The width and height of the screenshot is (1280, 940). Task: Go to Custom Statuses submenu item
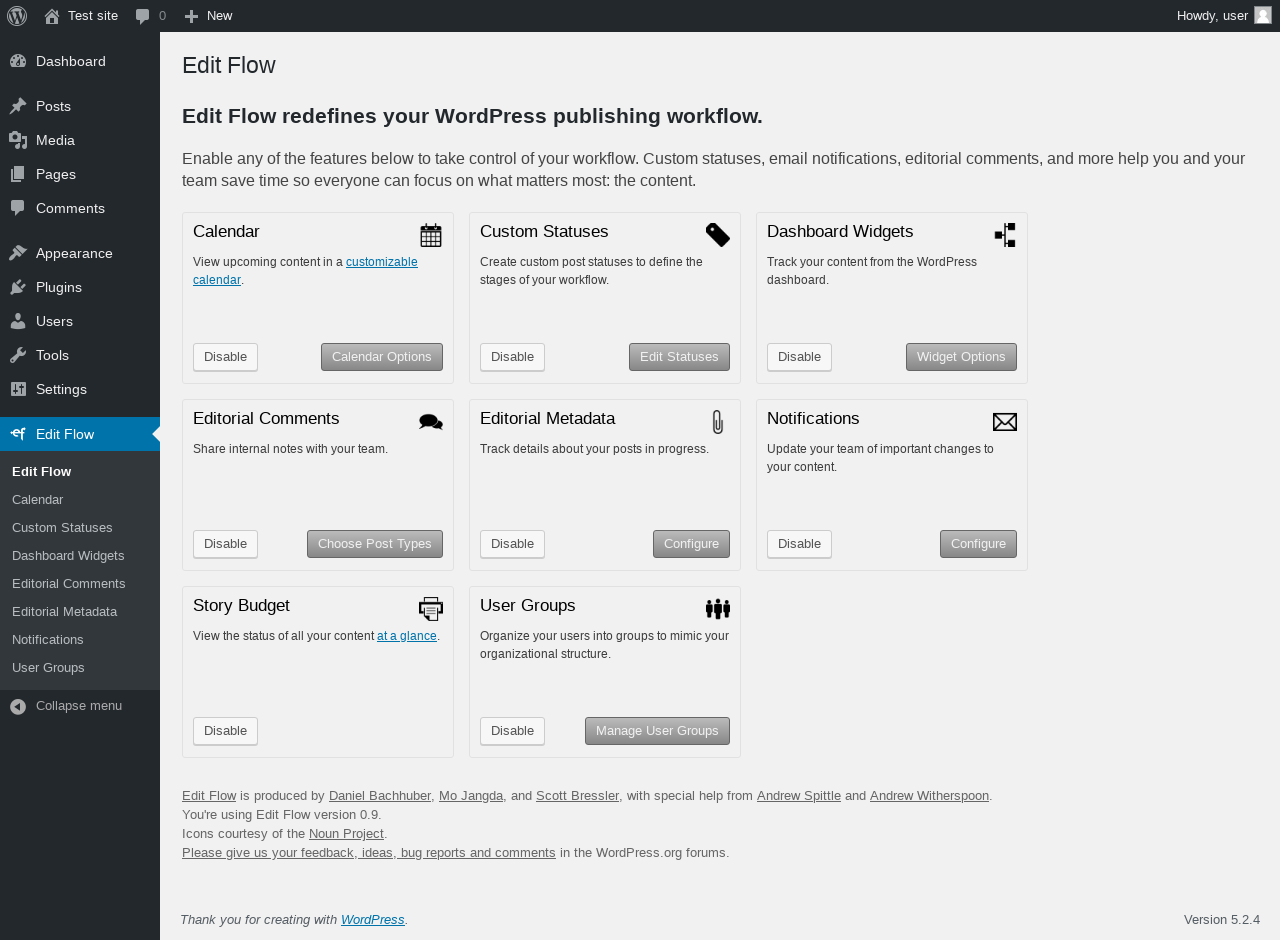pyautogui.click(x=62, y=527)
